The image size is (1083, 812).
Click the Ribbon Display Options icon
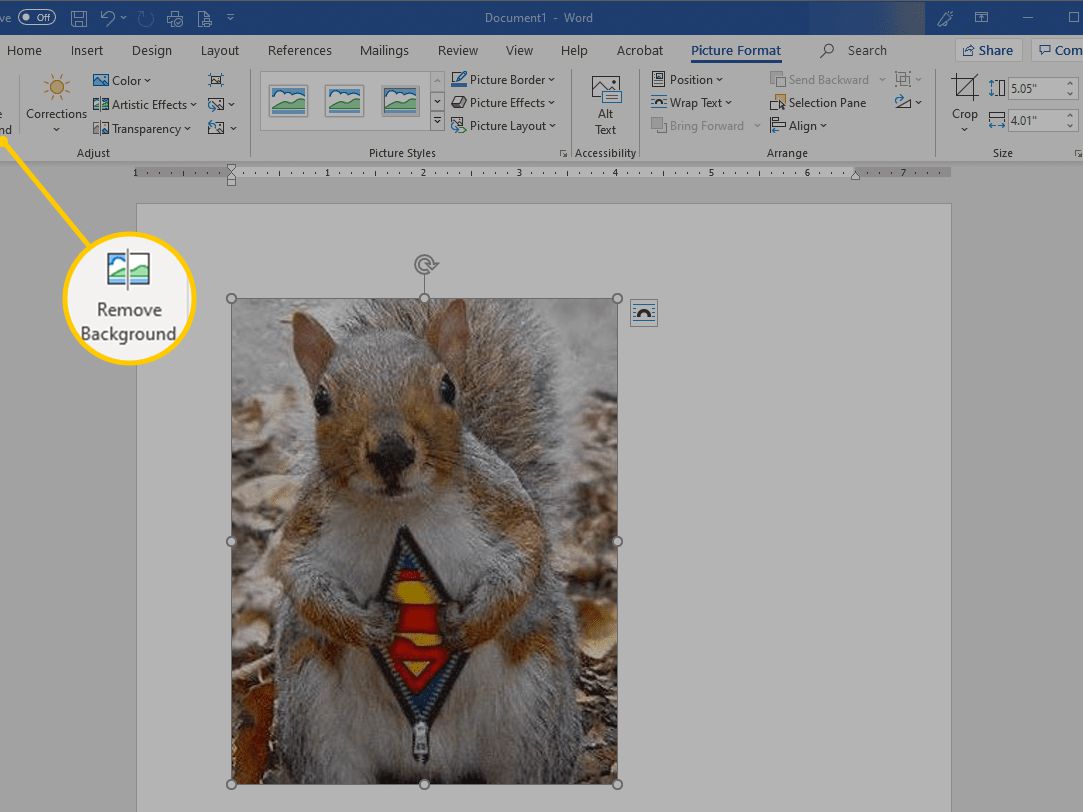pyautogui.click(x=981, y=17)
